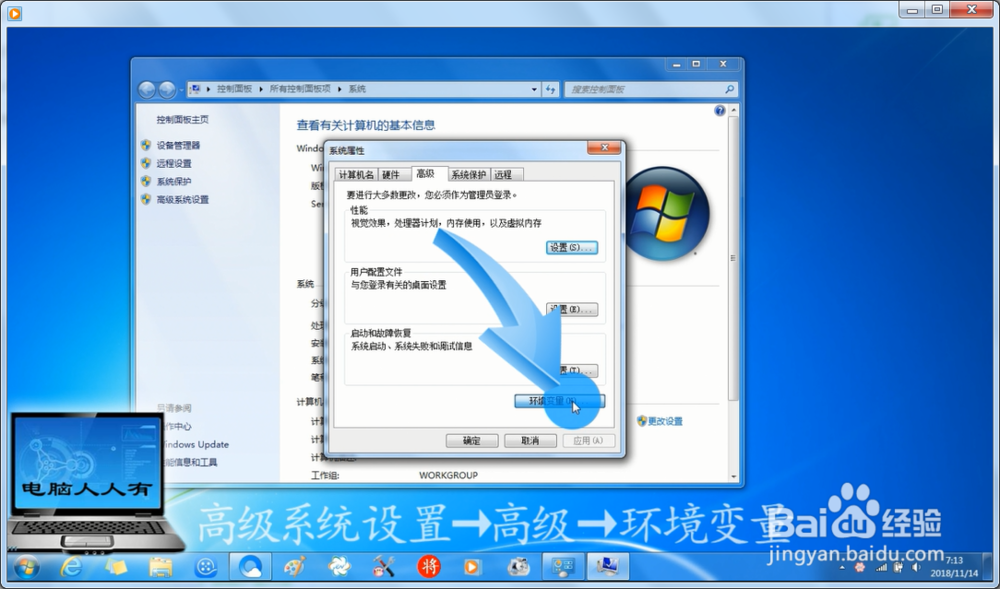1000x589 pixels.
Task: Open the file explorer folder taskbar icon
Action: pos(161,566)
